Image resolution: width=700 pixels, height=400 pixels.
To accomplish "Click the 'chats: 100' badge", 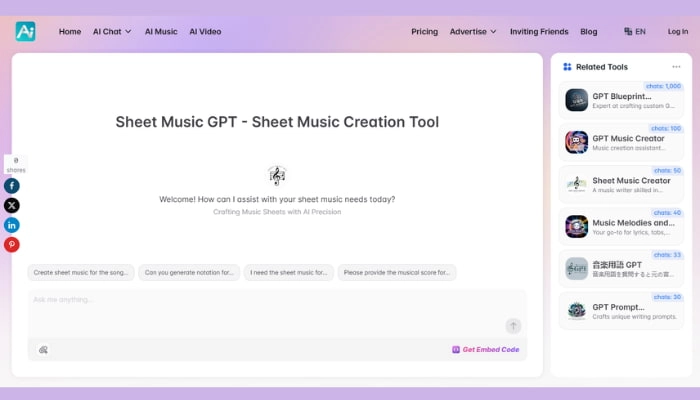I will tap(666, 129).
